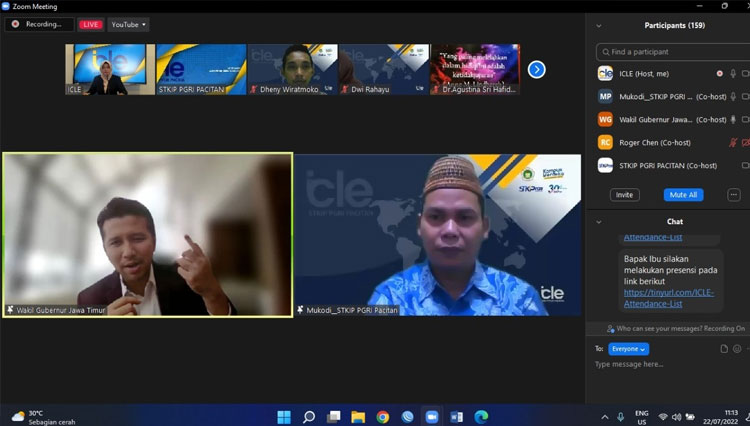Click the Recording indicator at top left

point(39,24)
